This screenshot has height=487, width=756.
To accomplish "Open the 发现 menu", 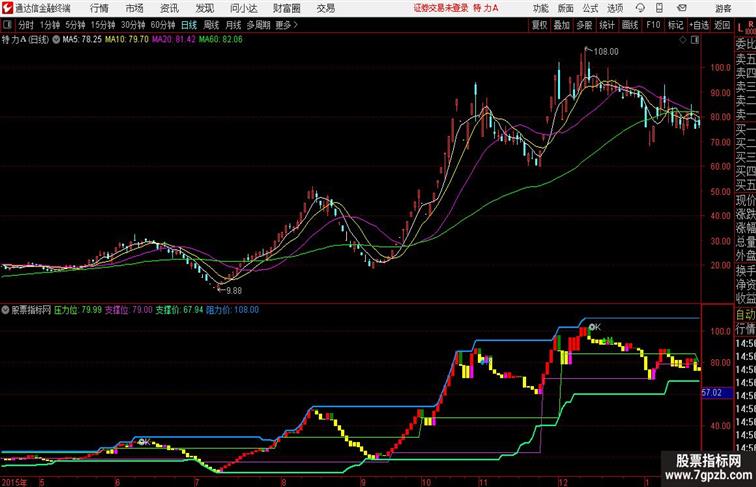I will 204,8.
